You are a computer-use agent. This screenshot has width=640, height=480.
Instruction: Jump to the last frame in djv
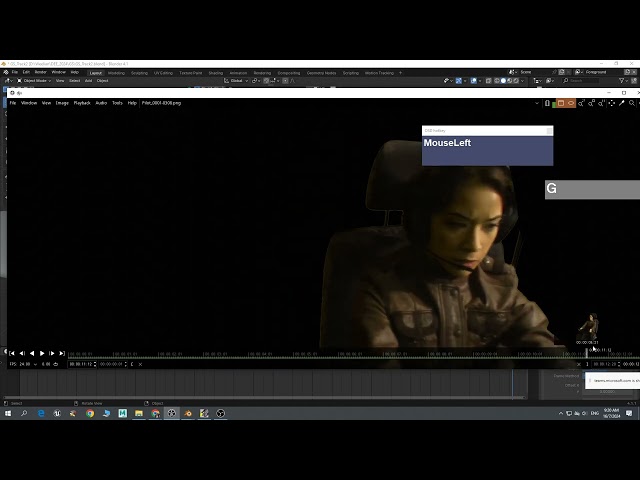62,353
